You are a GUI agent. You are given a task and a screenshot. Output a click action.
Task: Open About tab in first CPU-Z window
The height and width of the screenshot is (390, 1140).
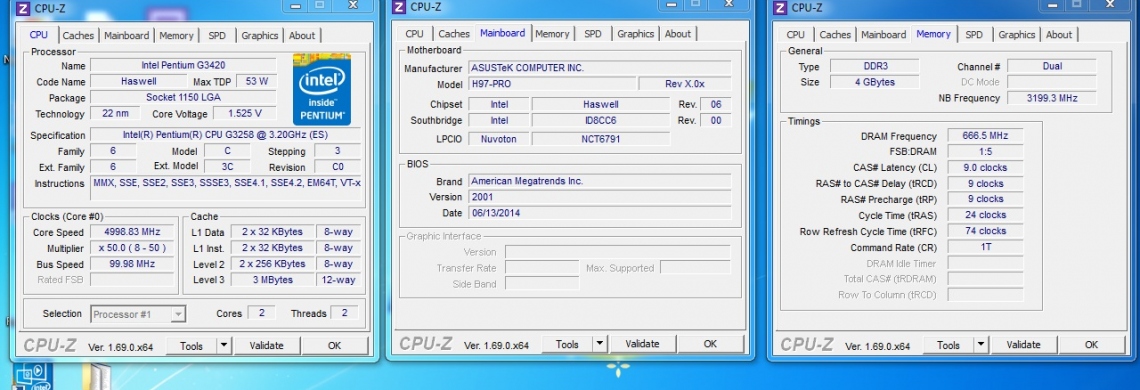[x=302, y=36]
